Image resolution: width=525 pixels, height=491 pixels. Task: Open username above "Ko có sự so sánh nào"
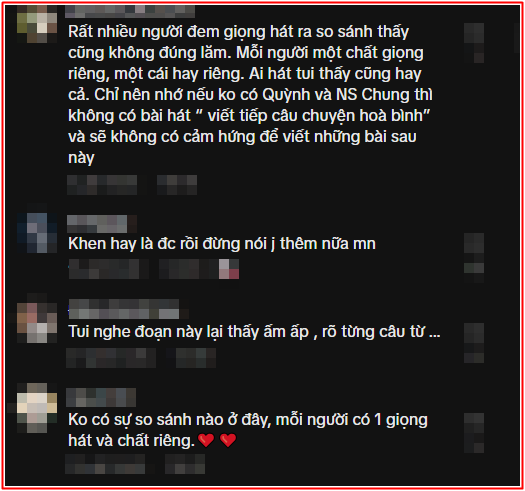coord(101,397)
